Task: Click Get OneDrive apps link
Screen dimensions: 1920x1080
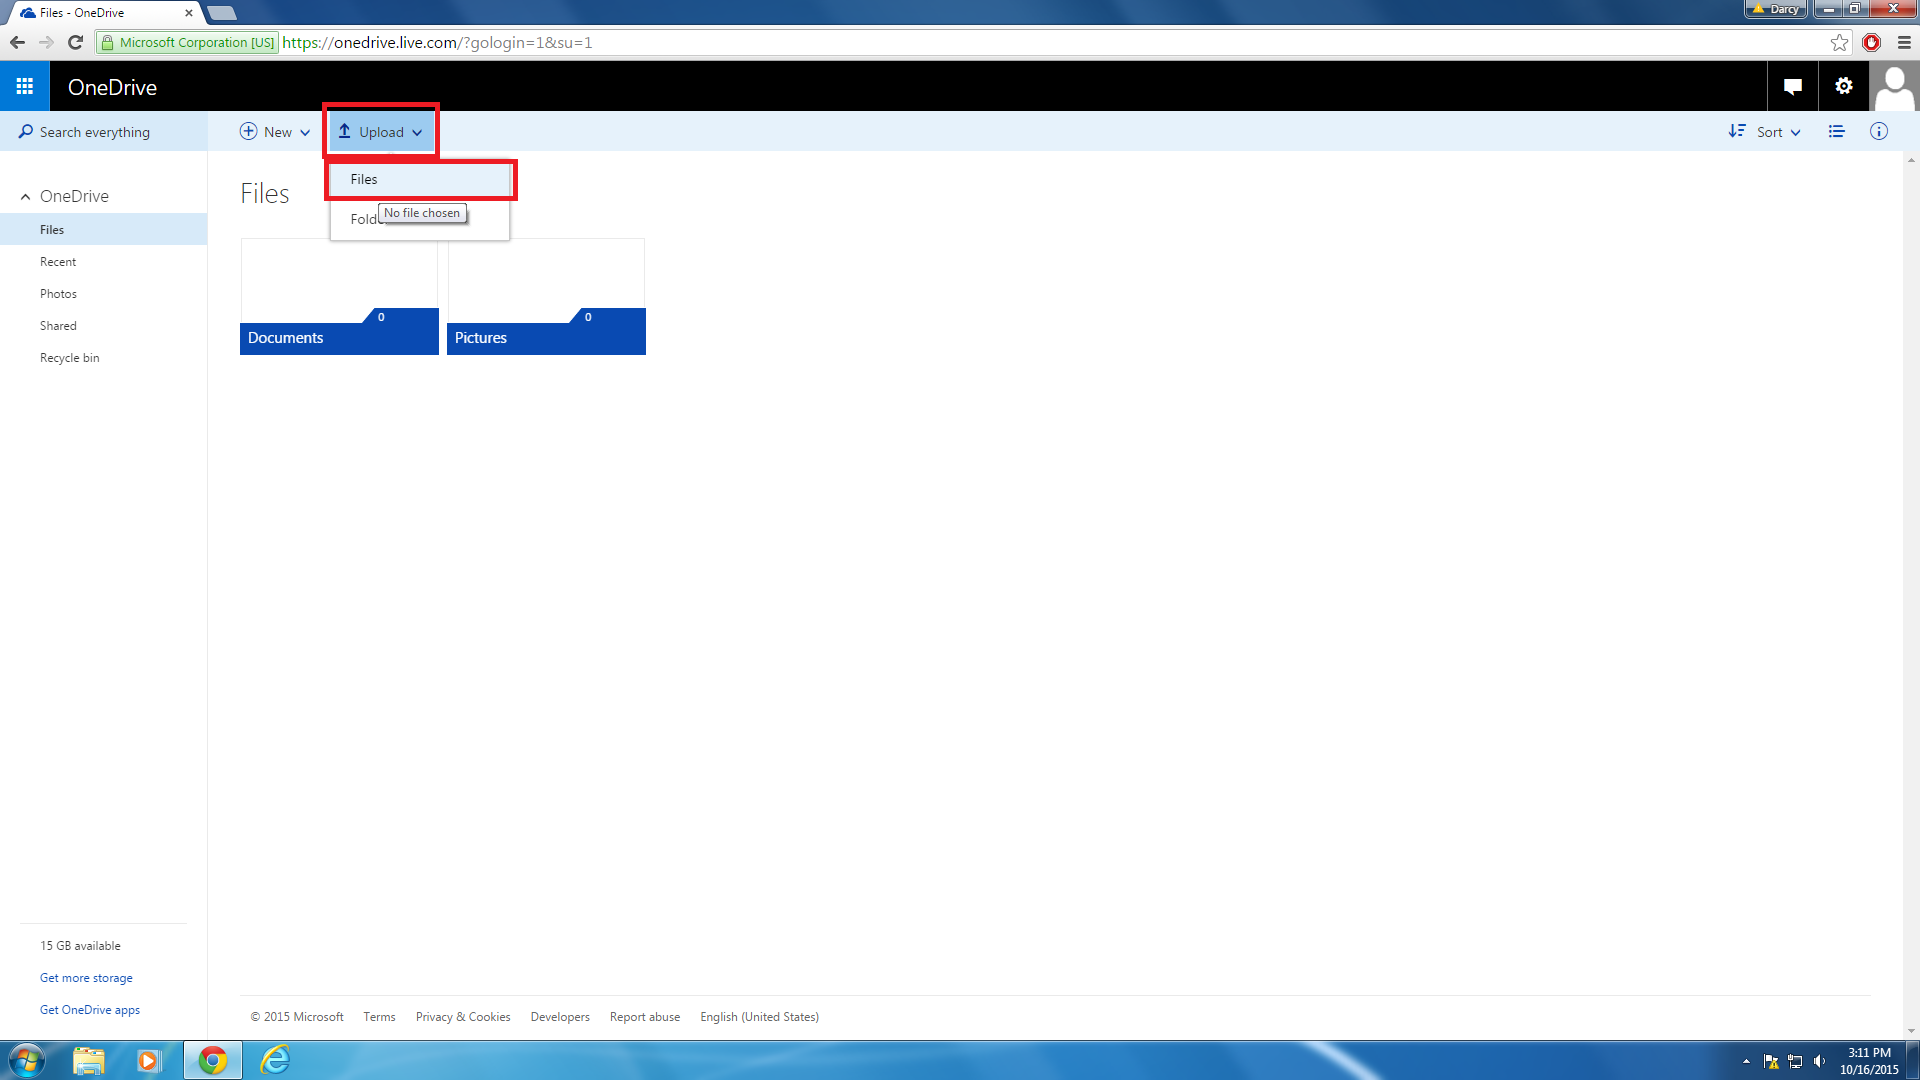Action: pyautogui.click(x=90, y=1010)
